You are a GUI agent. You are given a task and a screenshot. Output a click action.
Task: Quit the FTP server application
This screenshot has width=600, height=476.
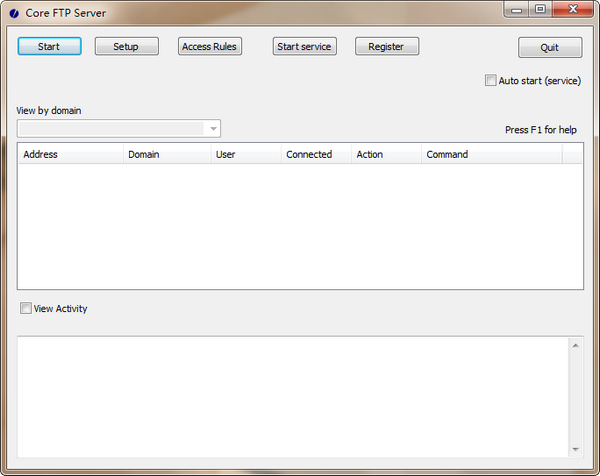(550, 47)
